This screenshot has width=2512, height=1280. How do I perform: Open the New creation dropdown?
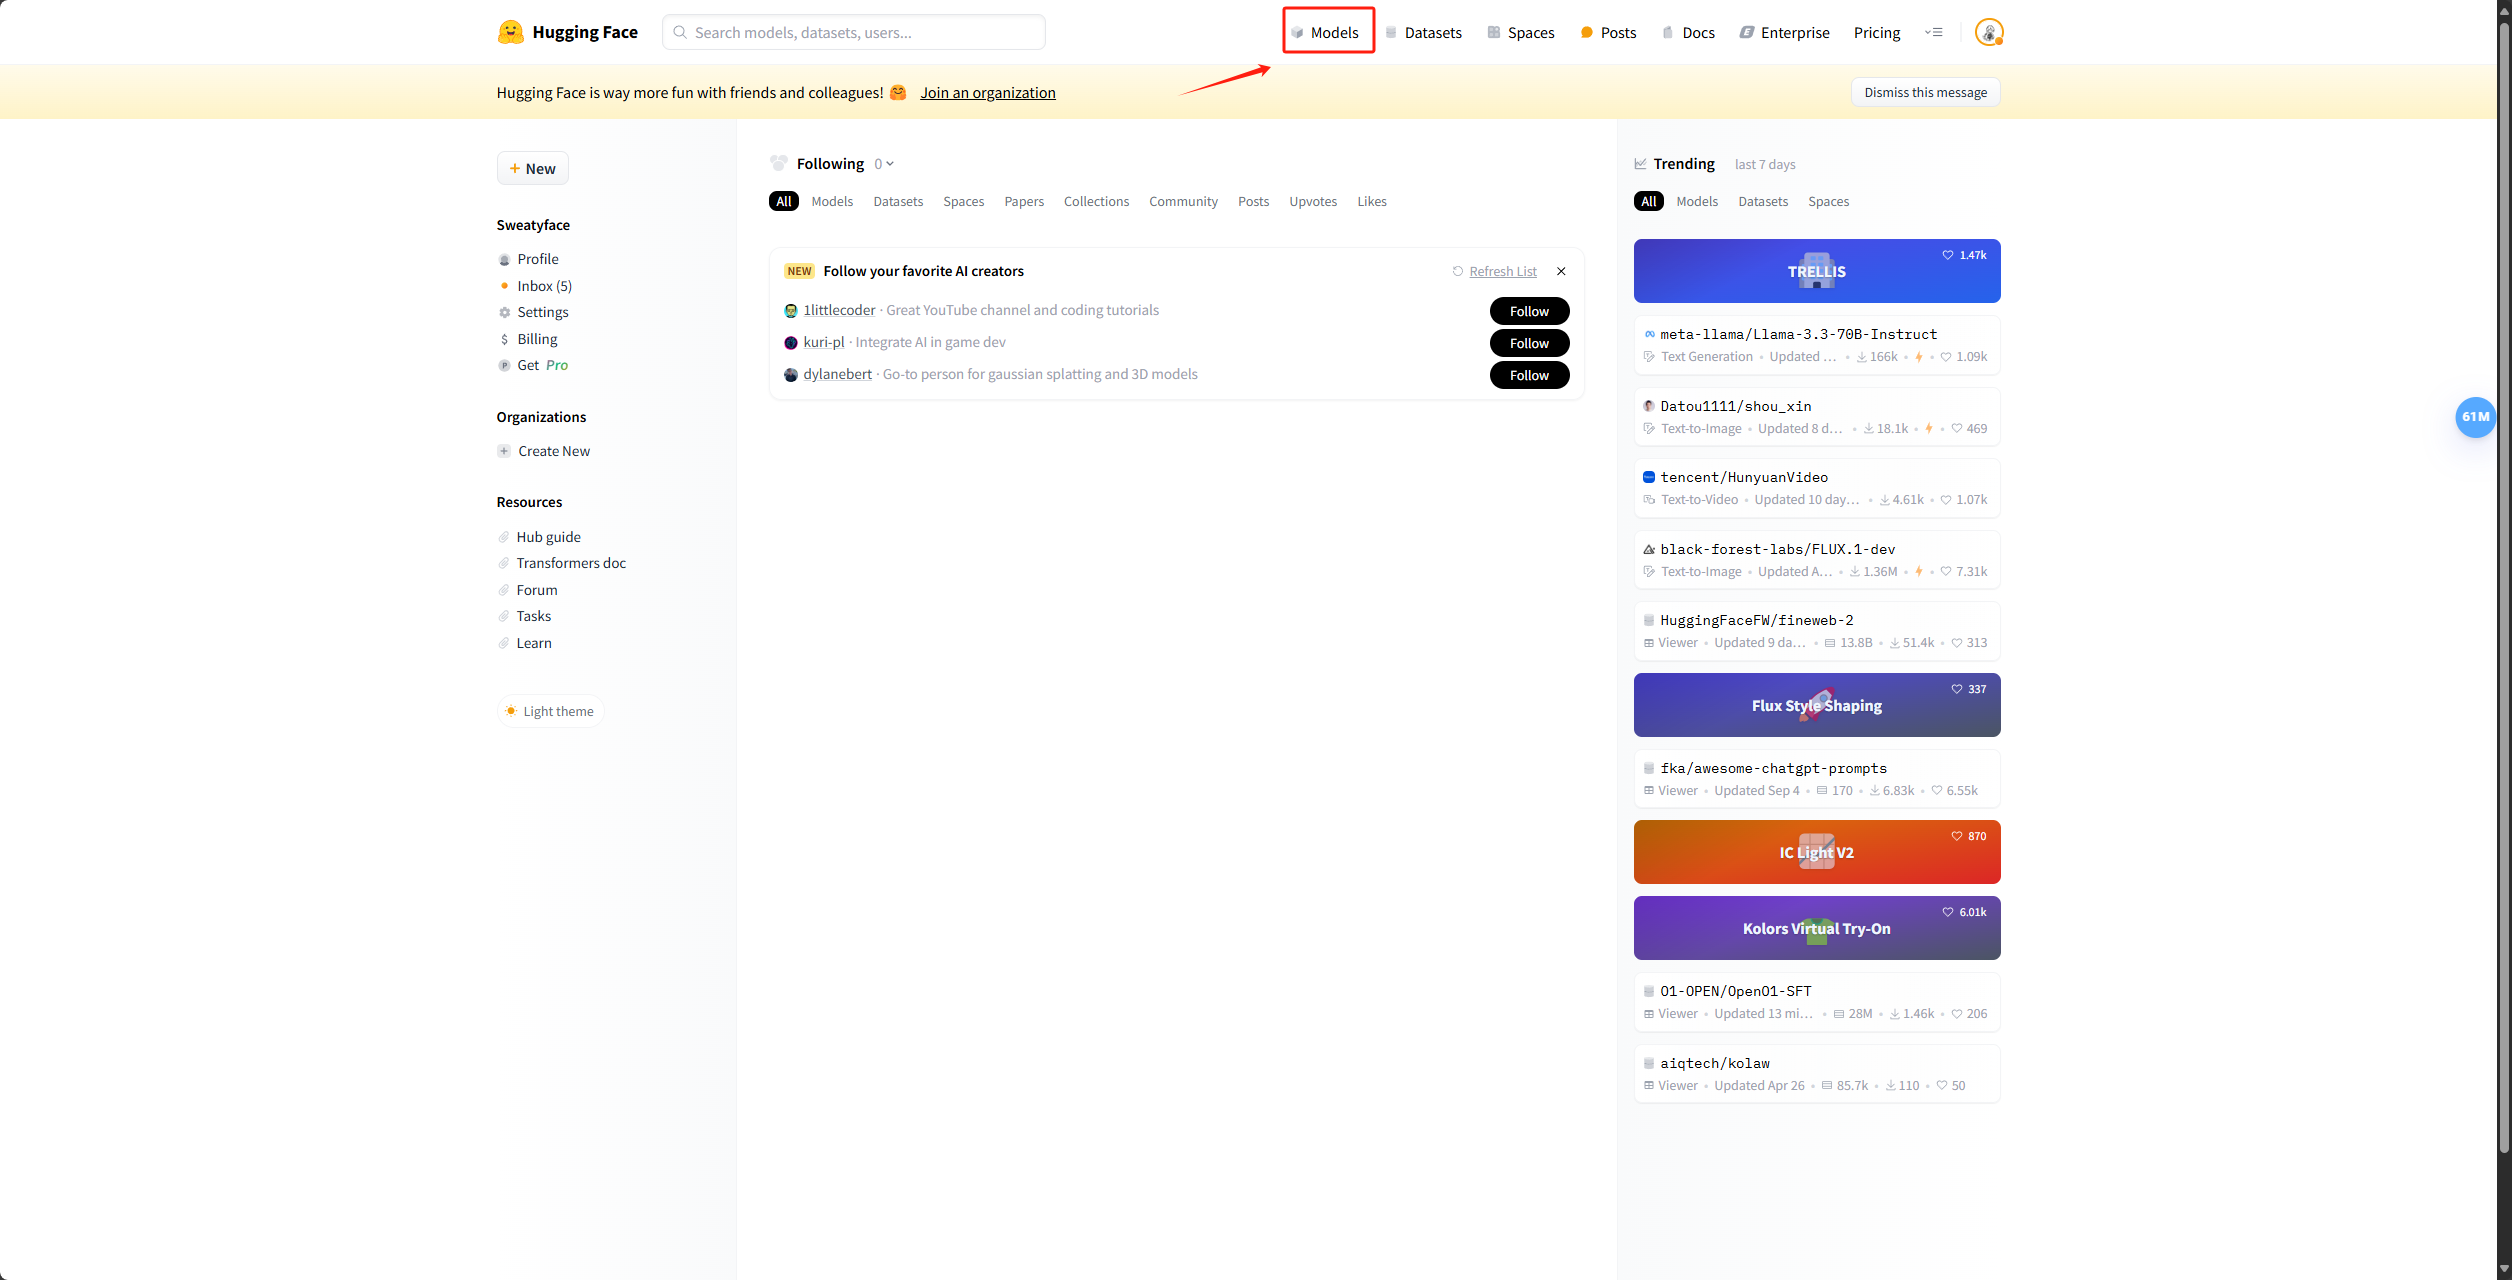tap(532, 168)
